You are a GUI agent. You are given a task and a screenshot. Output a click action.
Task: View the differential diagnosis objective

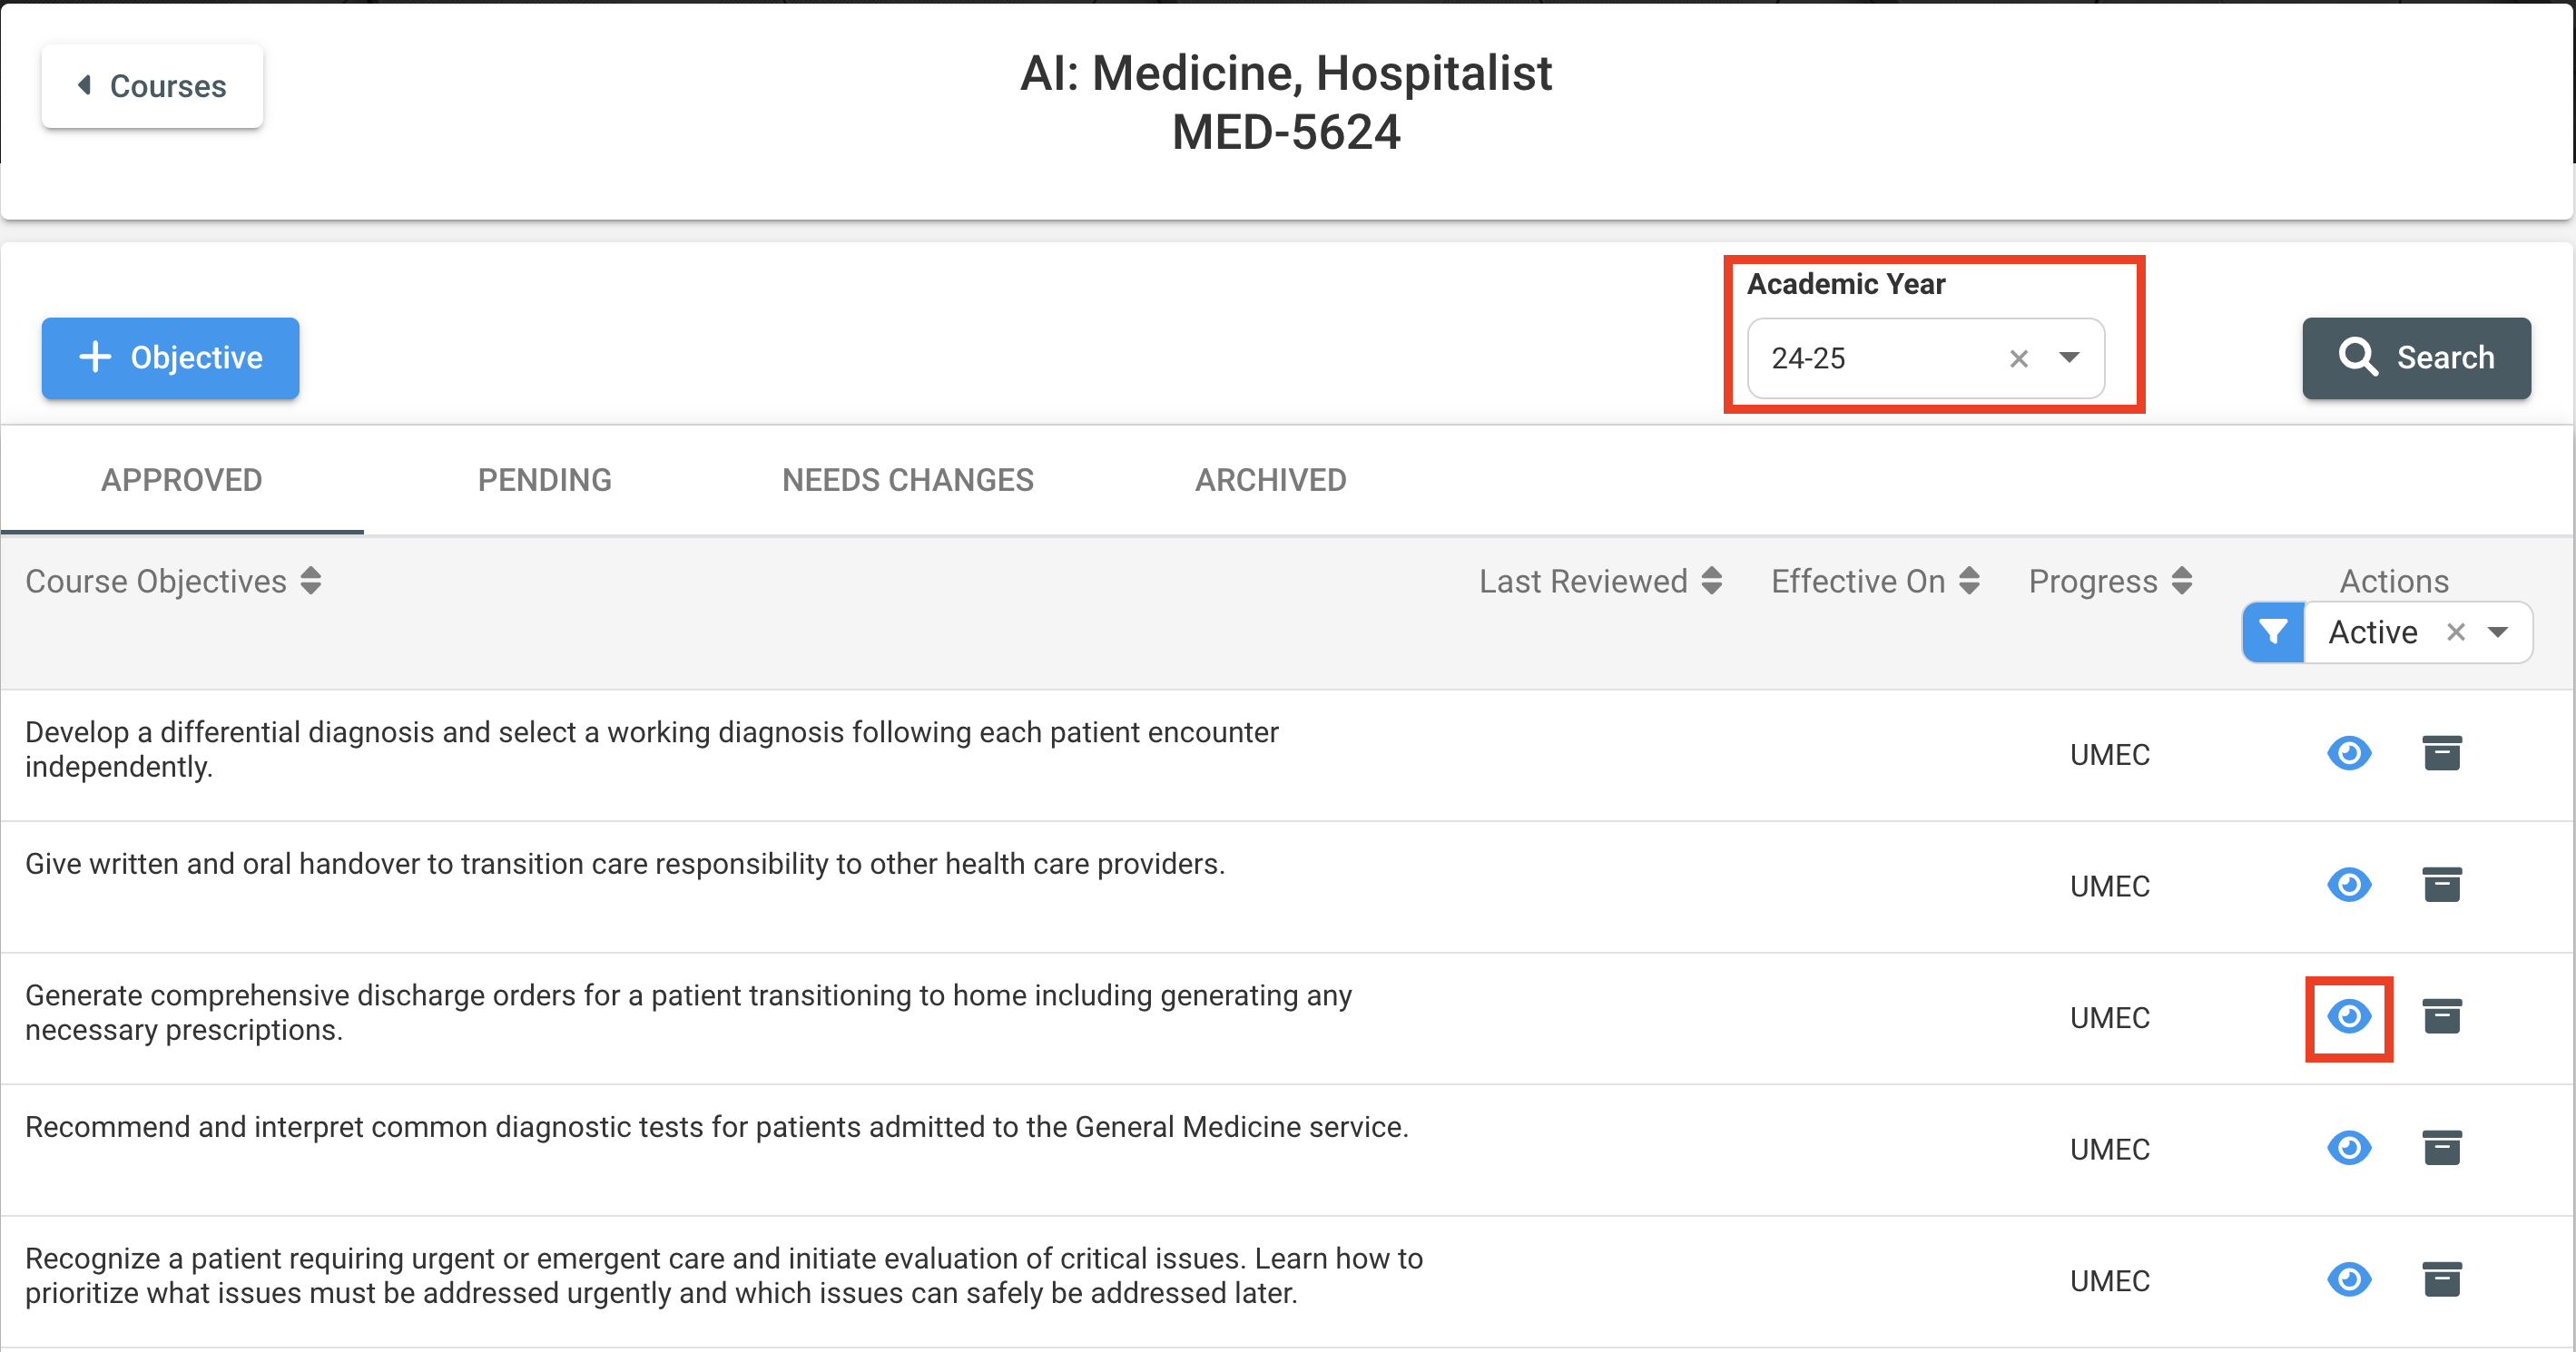(2349, 753)
